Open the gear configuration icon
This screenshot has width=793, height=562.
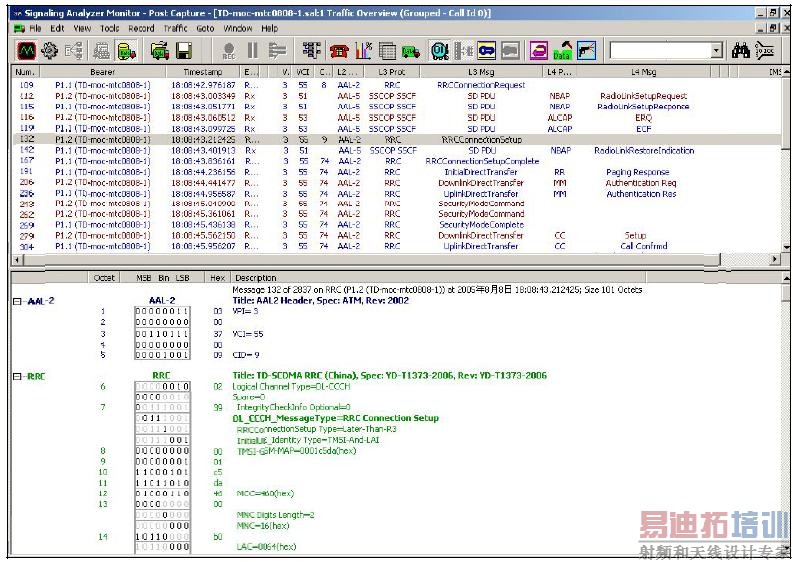point(50,51)
